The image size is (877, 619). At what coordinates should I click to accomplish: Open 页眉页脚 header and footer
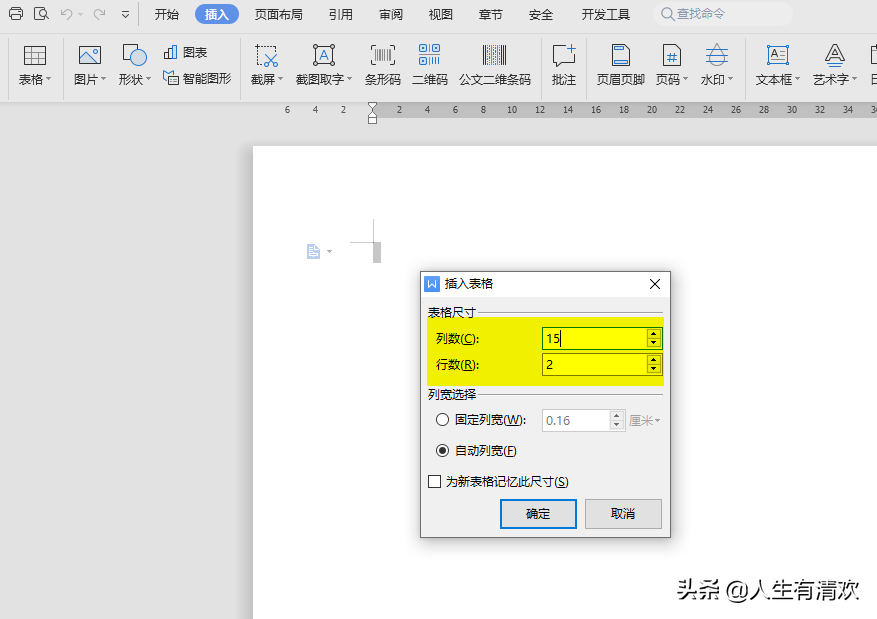620,65
